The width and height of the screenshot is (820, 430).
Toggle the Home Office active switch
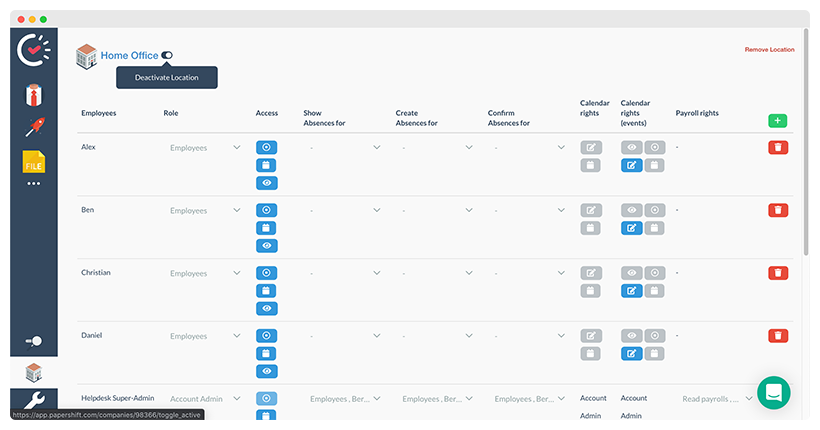click(167, 55)
